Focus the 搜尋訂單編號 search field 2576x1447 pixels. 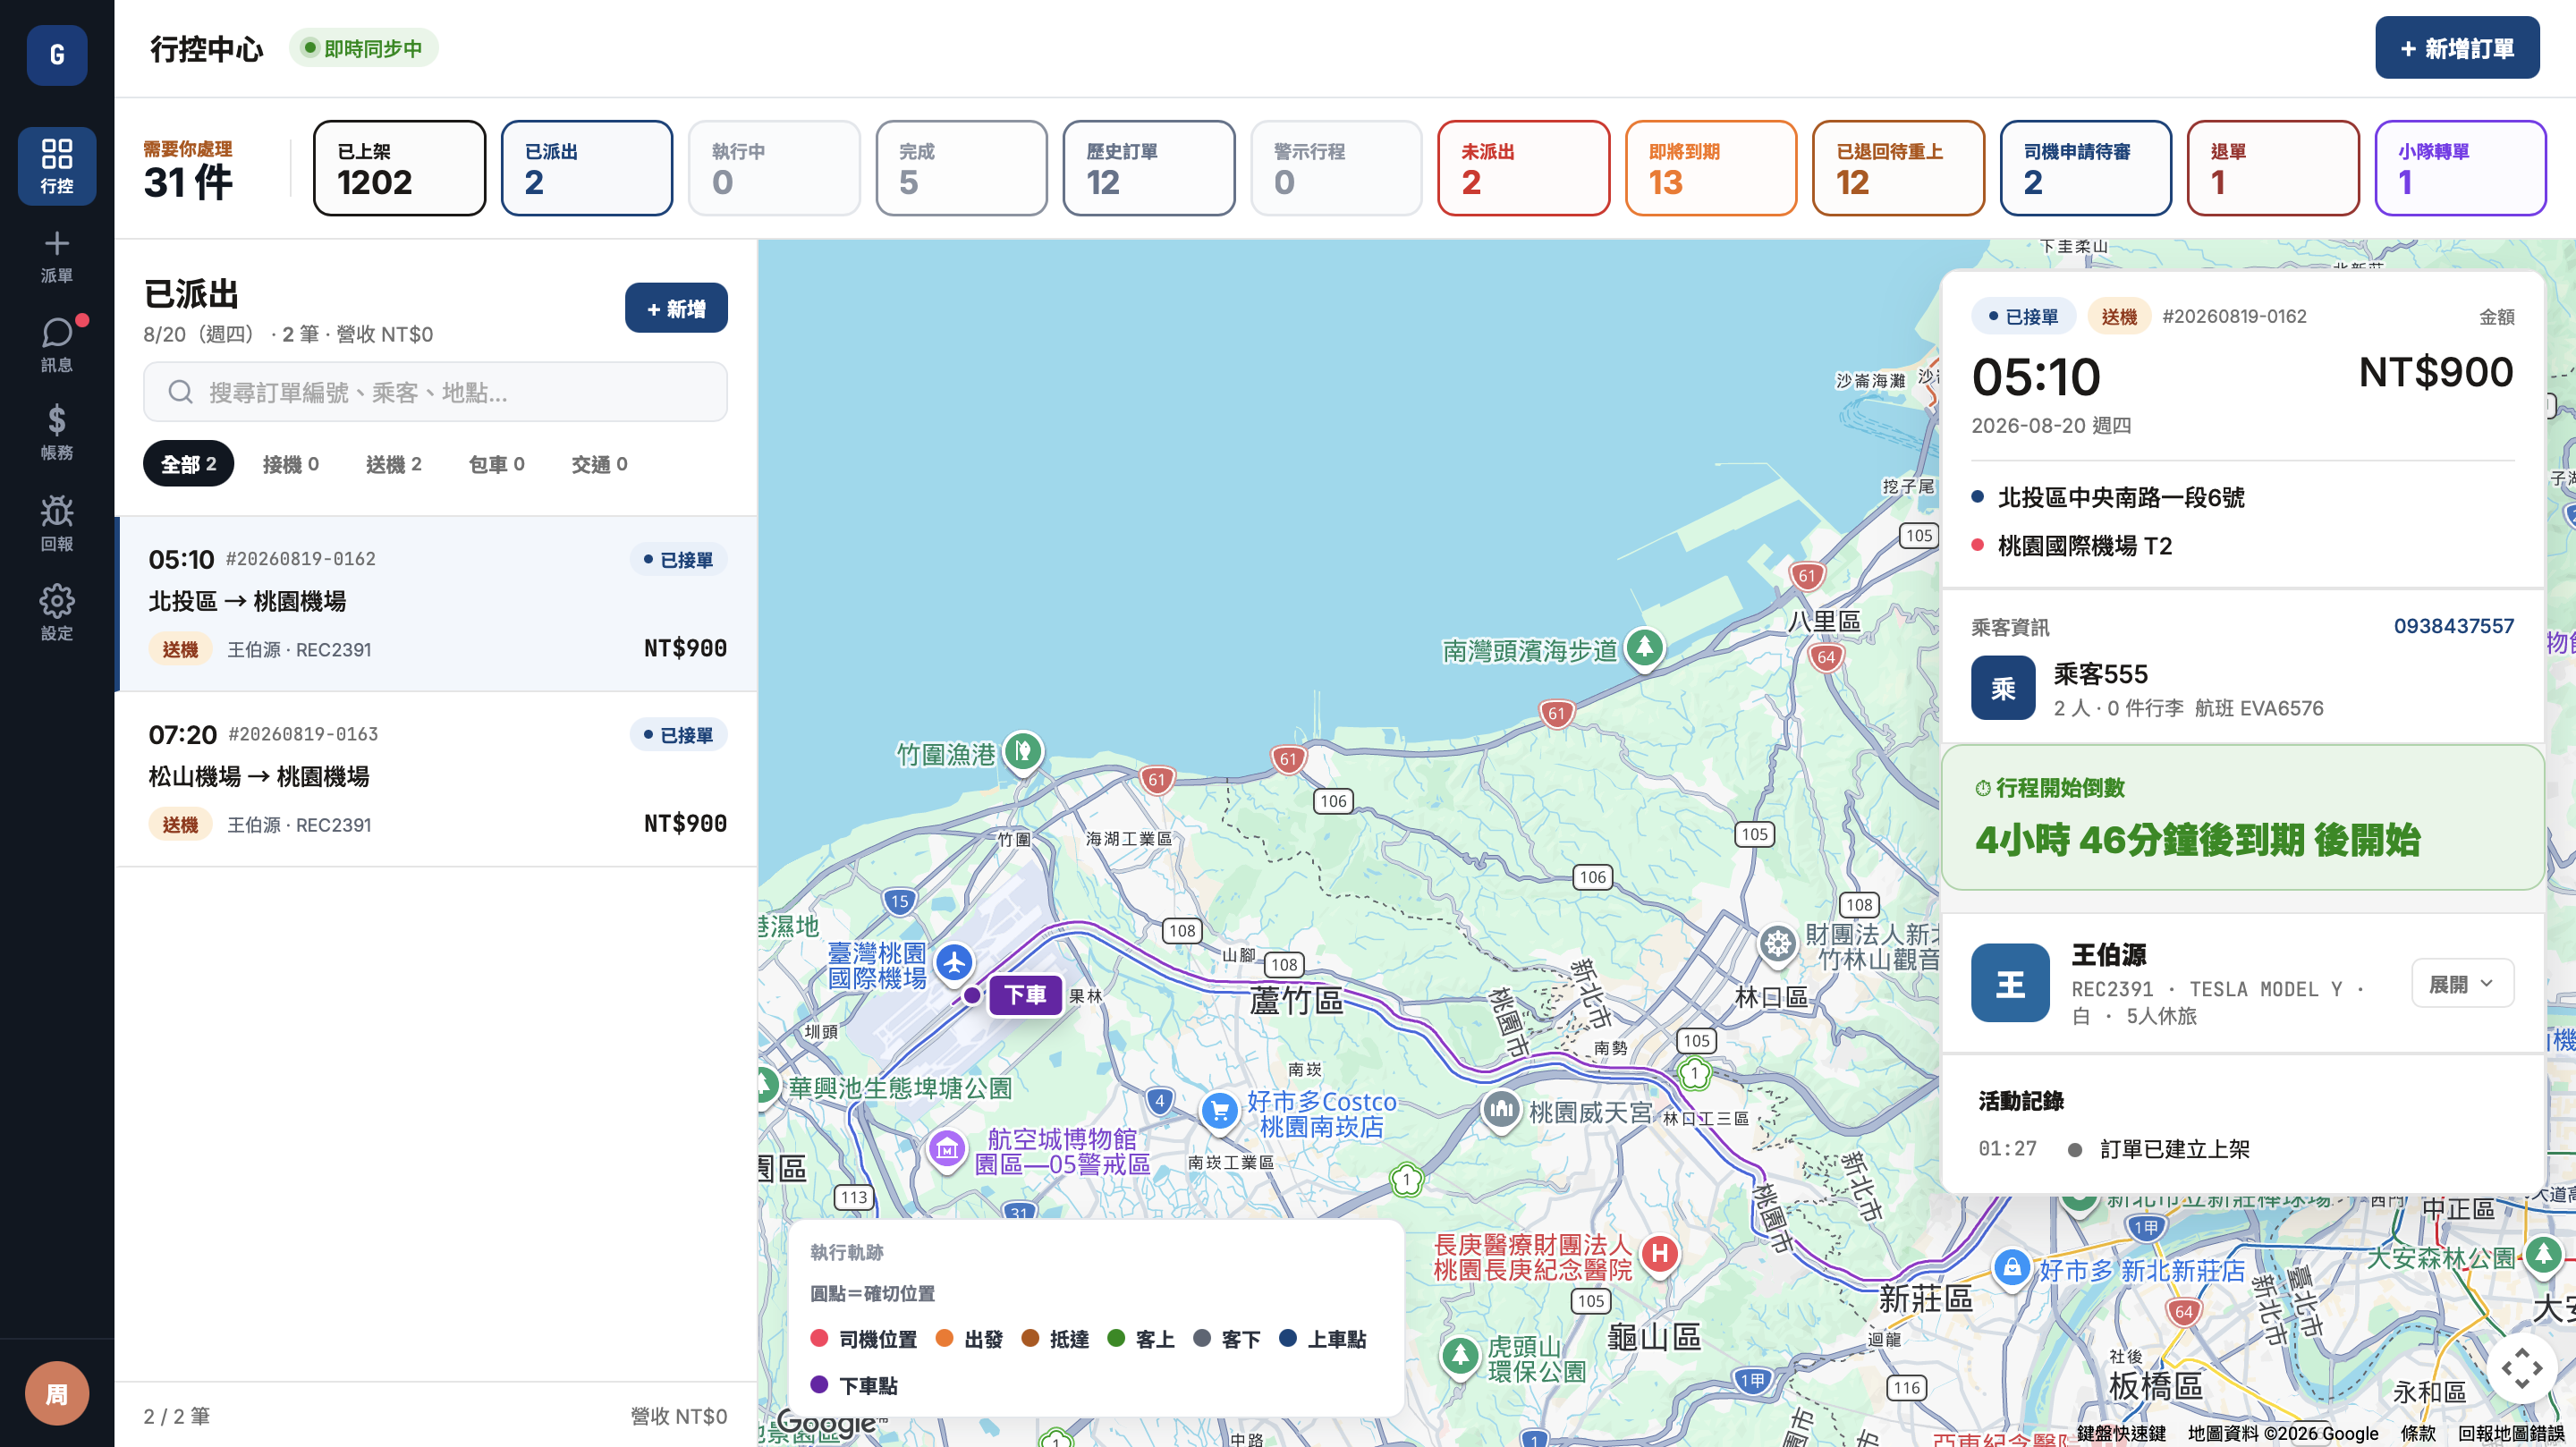[435, 392]
